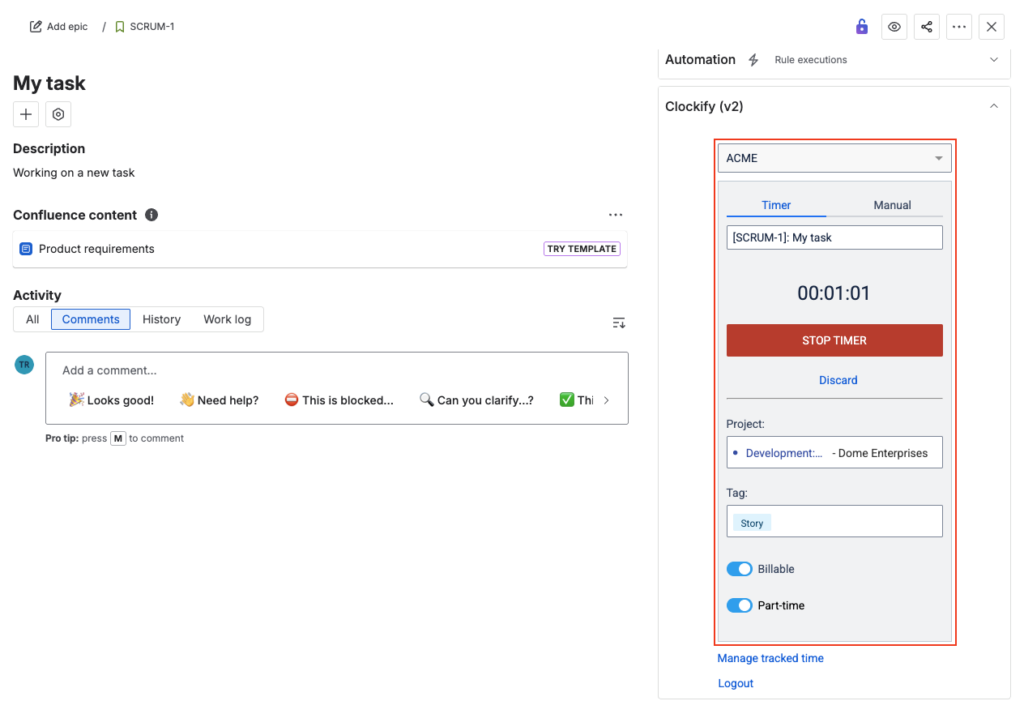The width and height of the screenshot is (1024, 701).
Task: Expand the Automation section
Action: 993,60
